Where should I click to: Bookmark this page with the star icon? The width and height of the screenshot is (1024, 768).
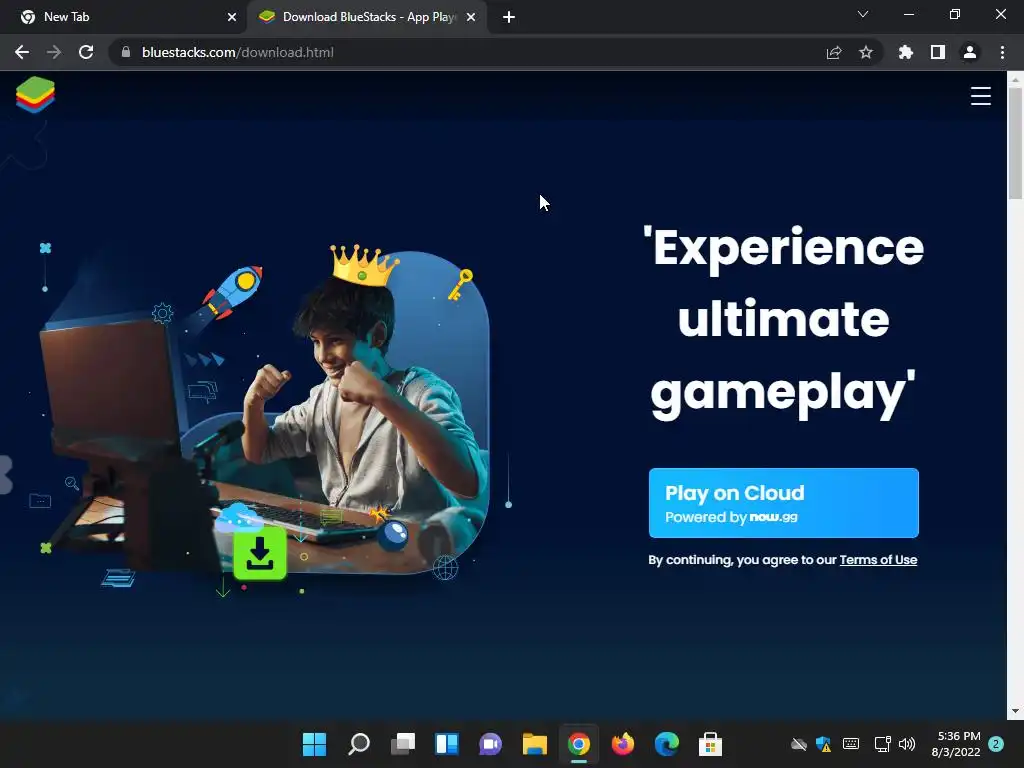click(x=866, y=52)
